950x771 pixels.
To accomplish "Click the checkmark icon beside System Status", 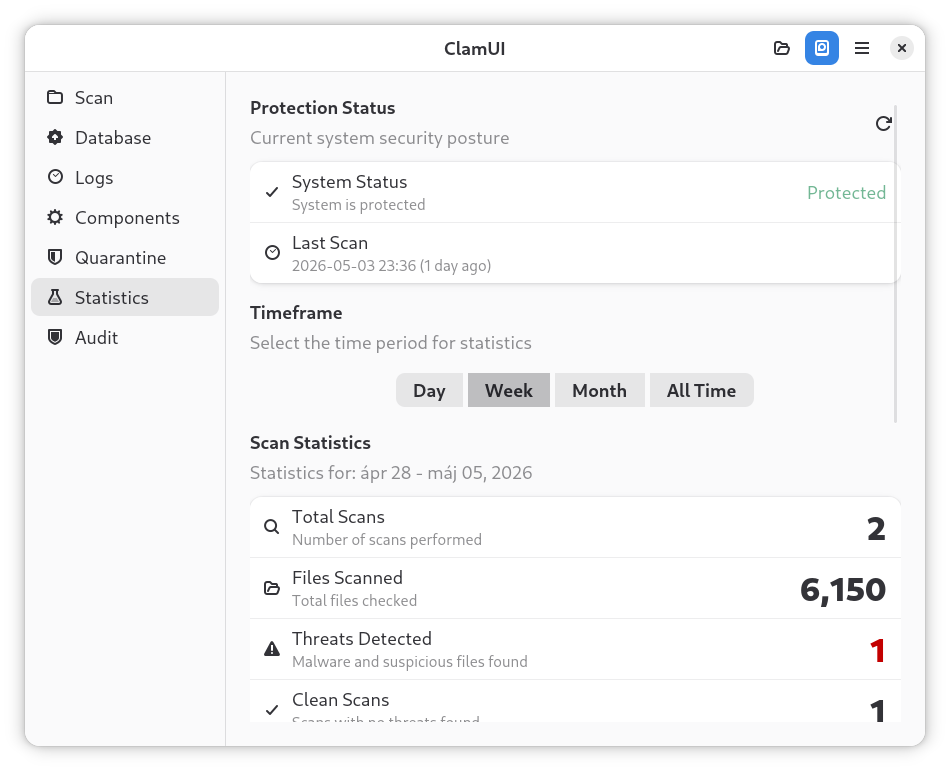I will click(x=272, y=192).
